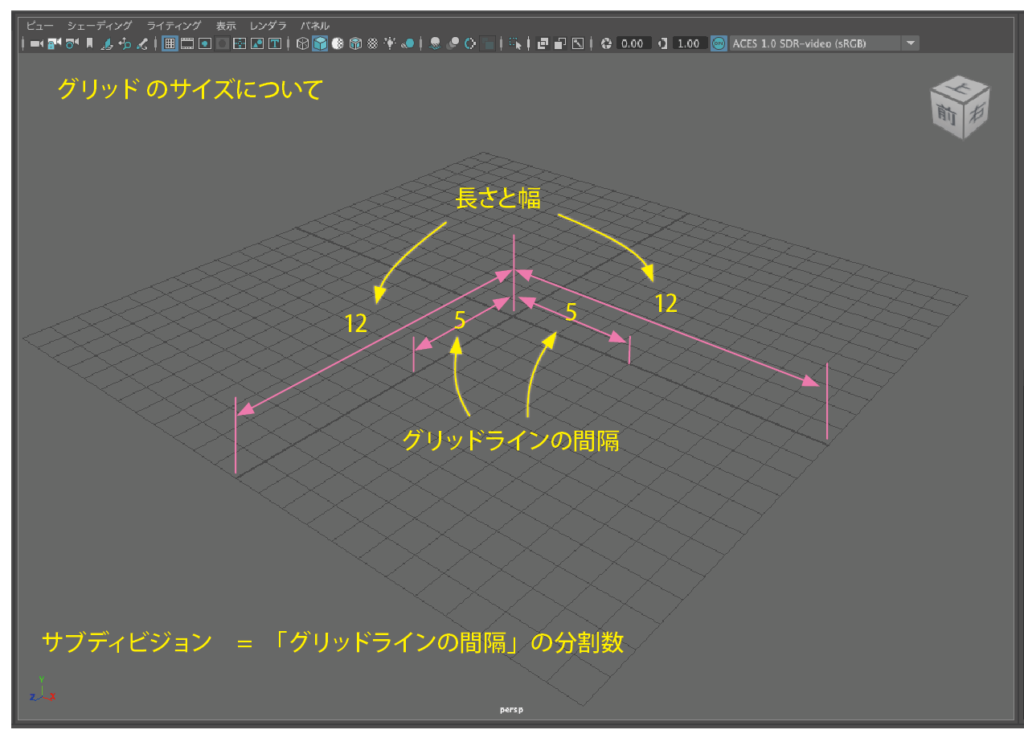
Task: Click the Use All Lights bulb icon
Action: coord(390,44)
